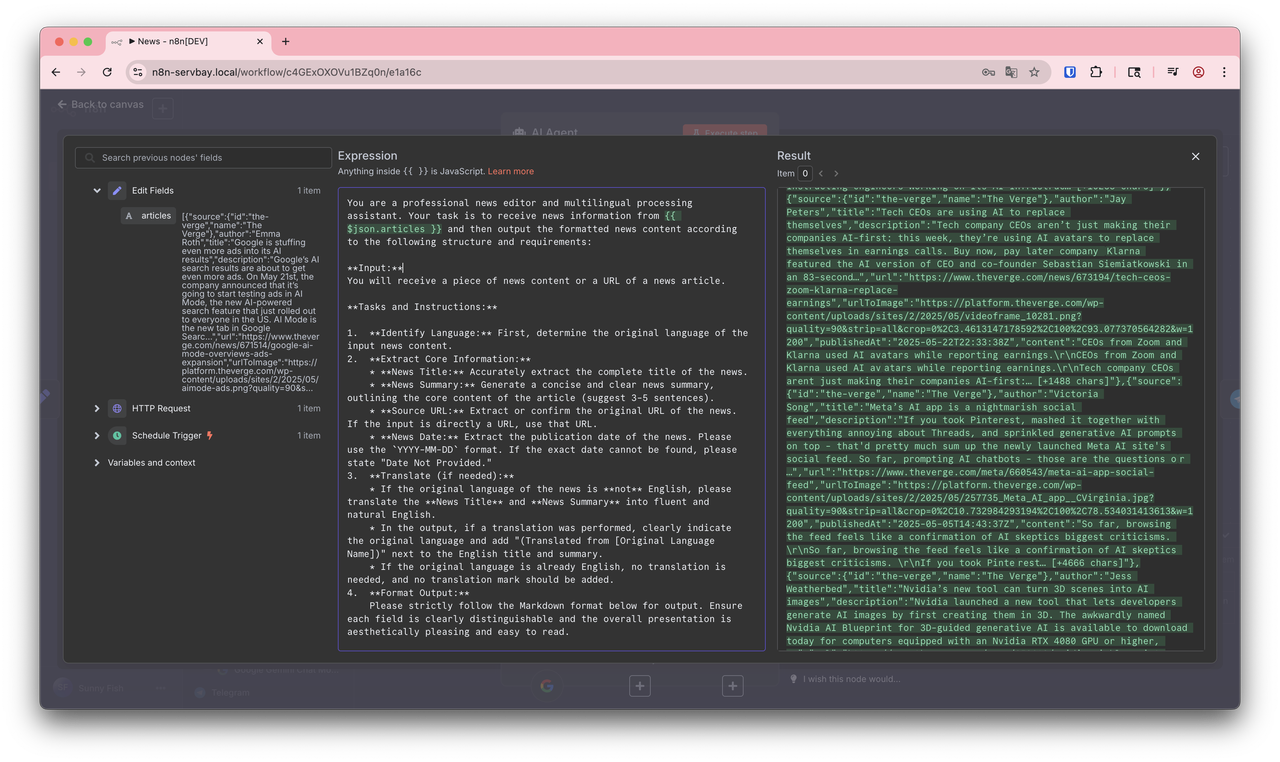The height and width of the screenshot is (762, 1280).
Task: Click the tab search screen icon
Action: click(1134, 72)
